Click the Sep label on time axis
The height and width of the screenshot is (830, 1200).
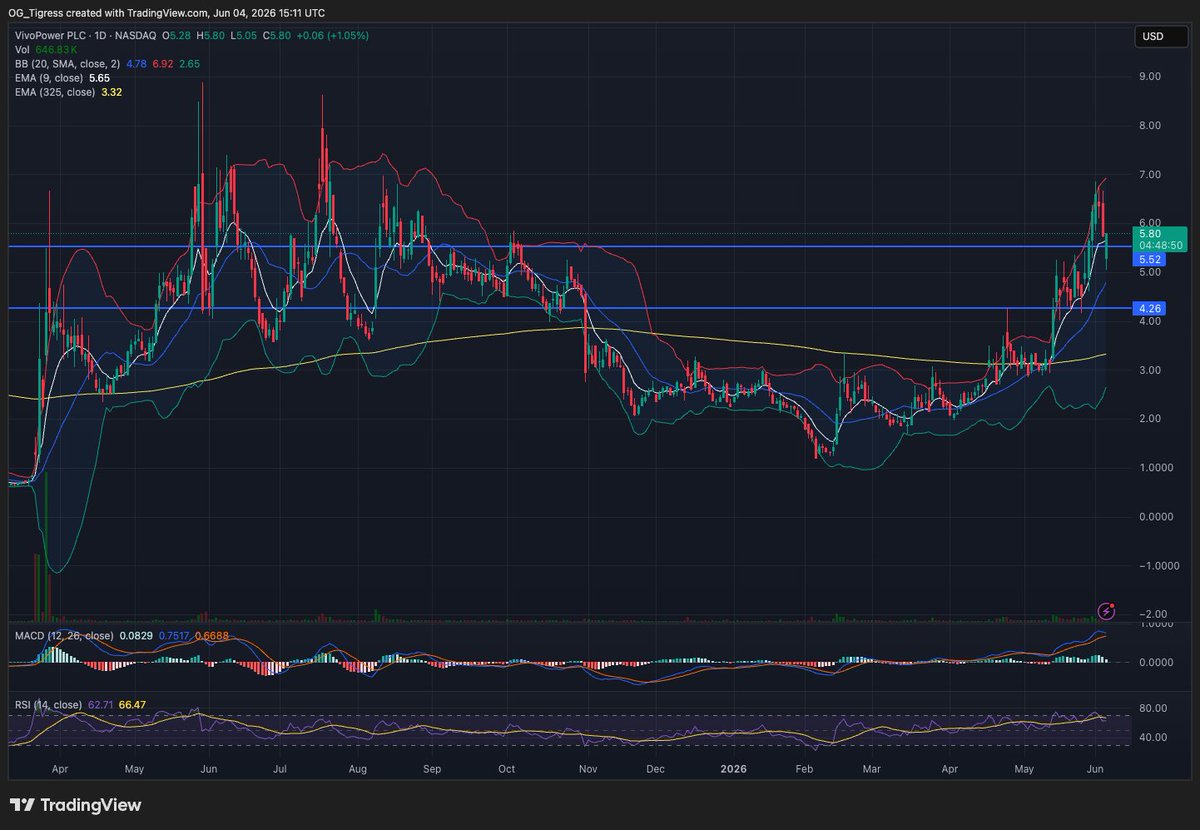[x=432, y=770]
